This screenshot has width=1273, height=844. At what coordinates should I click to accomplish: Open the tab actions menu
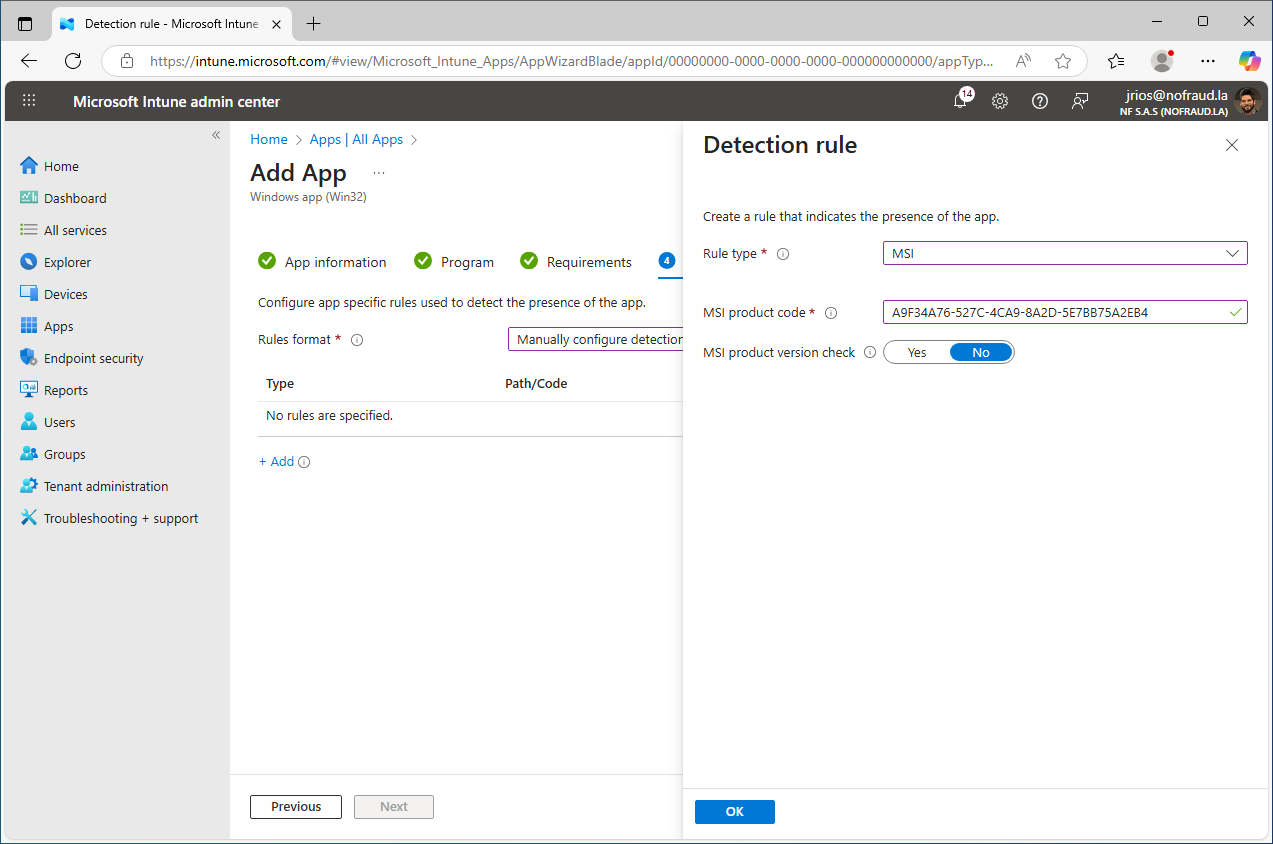25,23
